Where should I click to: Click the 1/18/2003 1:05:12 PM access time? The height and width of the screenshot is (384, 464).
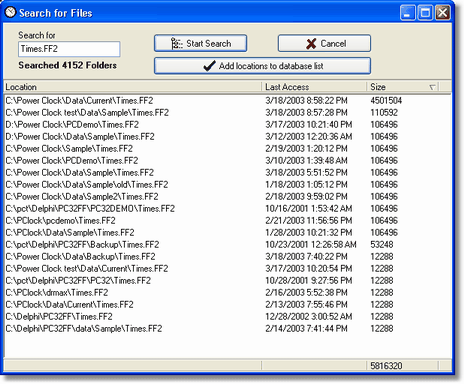[x=306, y=185]
